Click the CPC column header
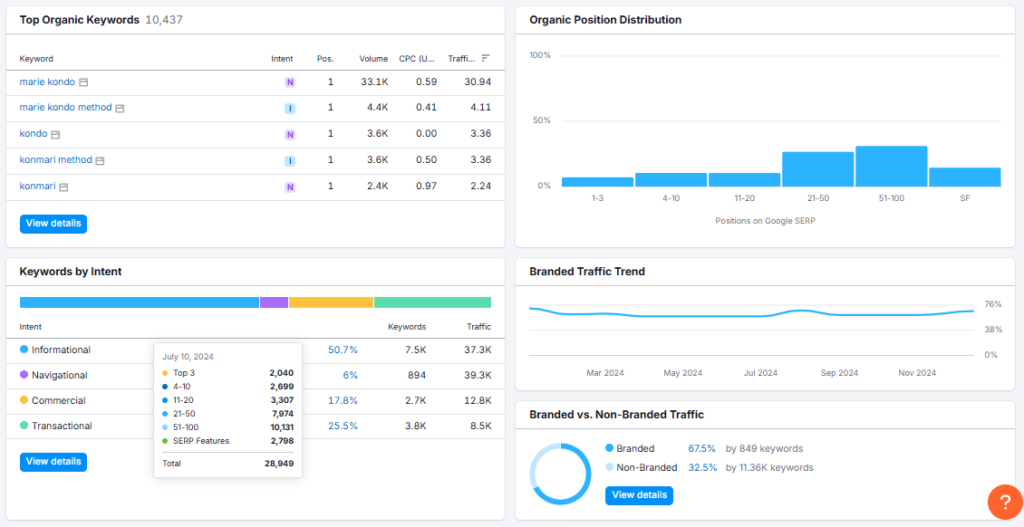Image resolution: width=1024 pixels, height=527 pixels. pos(417,59)
